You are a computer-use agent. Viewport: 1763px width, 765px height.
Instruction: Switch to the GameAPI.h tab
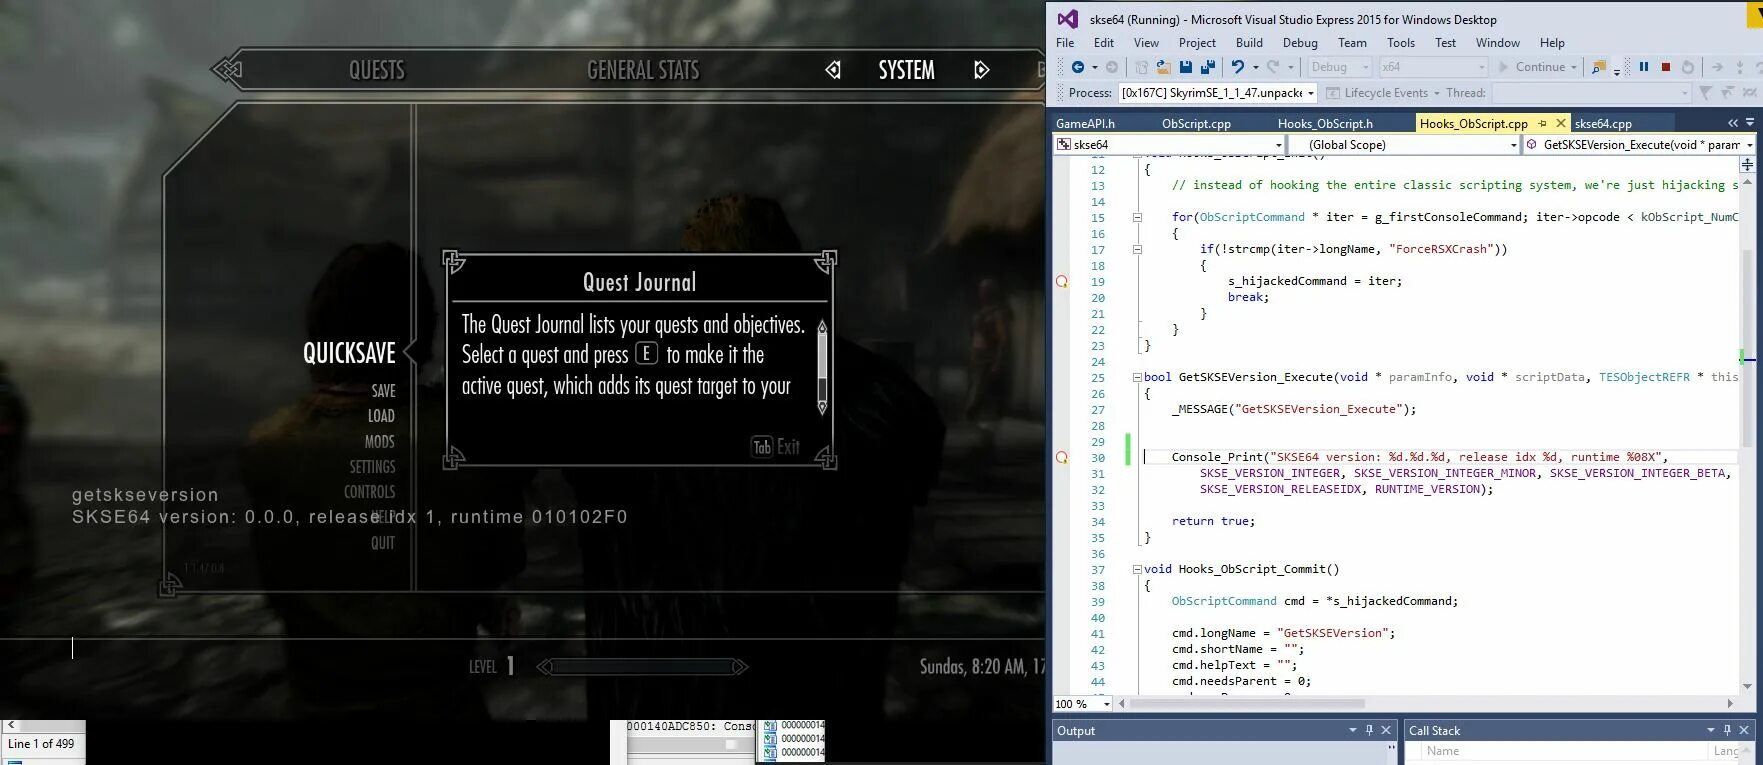point(1086,123)
